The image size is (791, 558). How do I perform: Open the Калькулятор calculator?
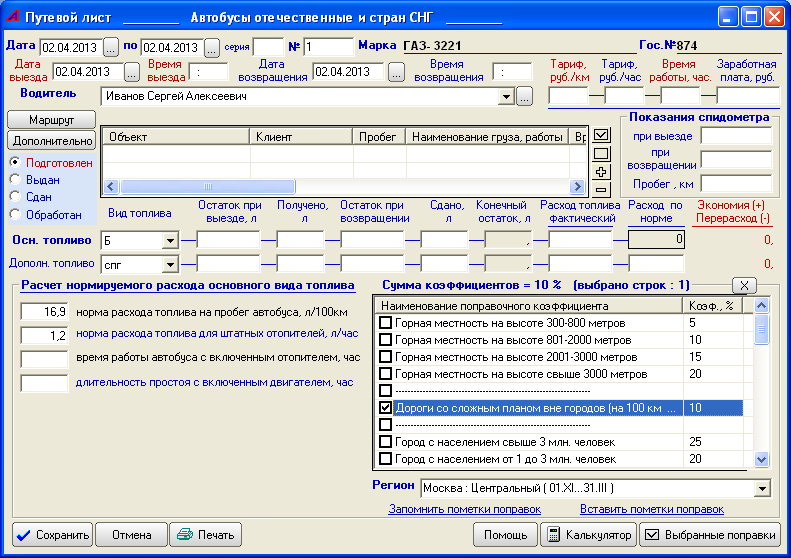coord(586,534)
